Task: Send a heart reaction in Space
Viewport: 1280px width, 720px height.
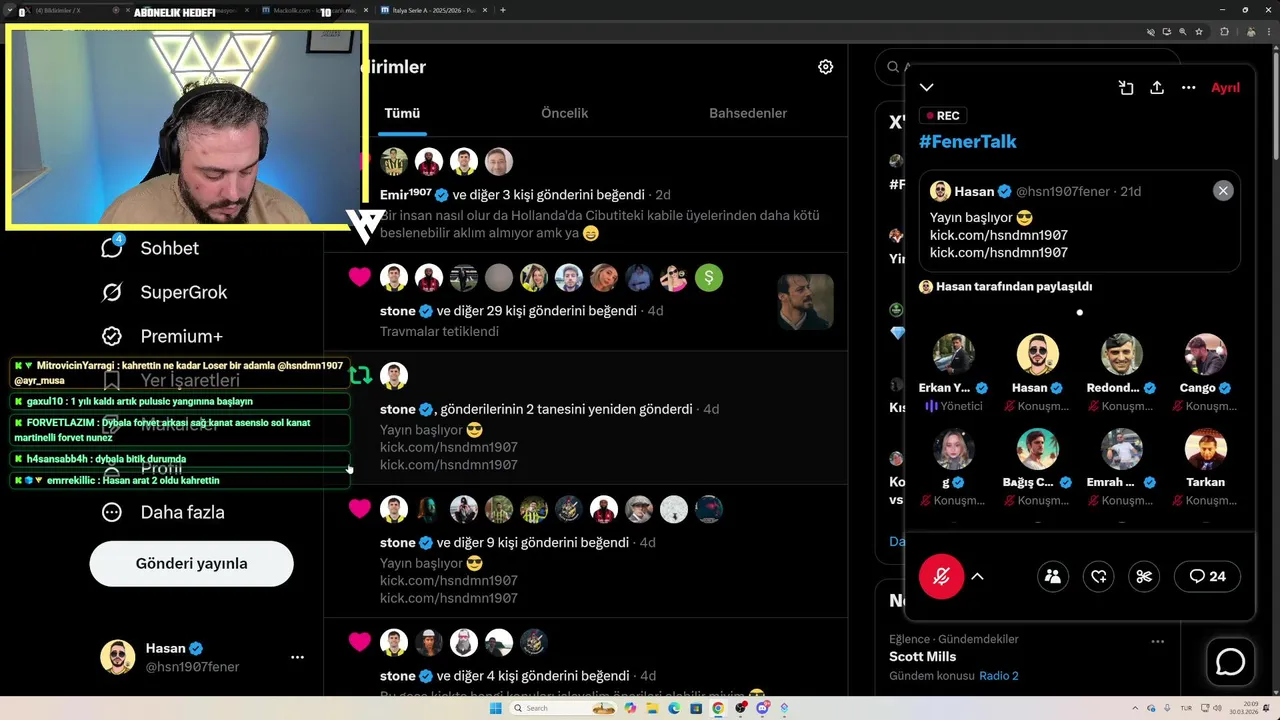Action: click(x=1098, y=576)
